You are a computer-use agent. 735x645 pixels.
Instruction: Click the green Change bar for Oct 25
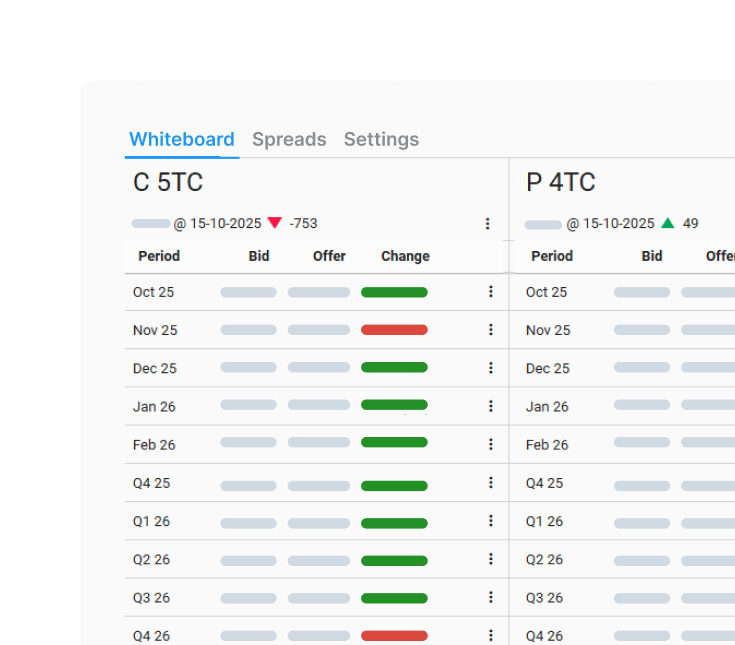[394, 292]
